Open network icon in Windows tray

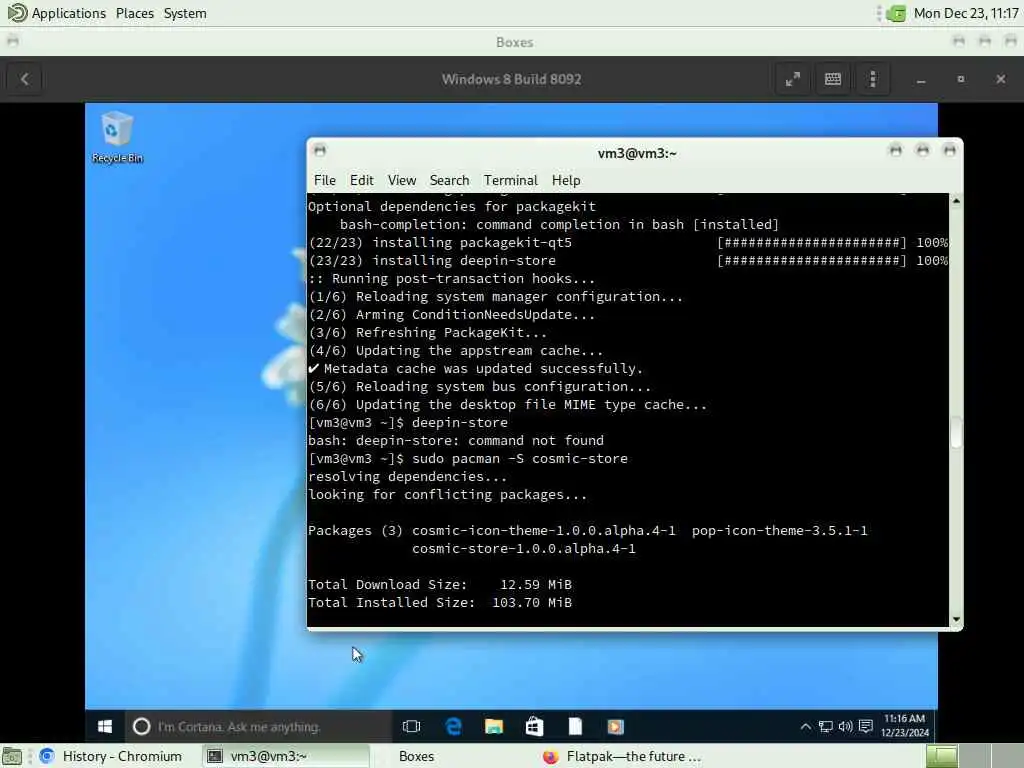click(825, 726)
